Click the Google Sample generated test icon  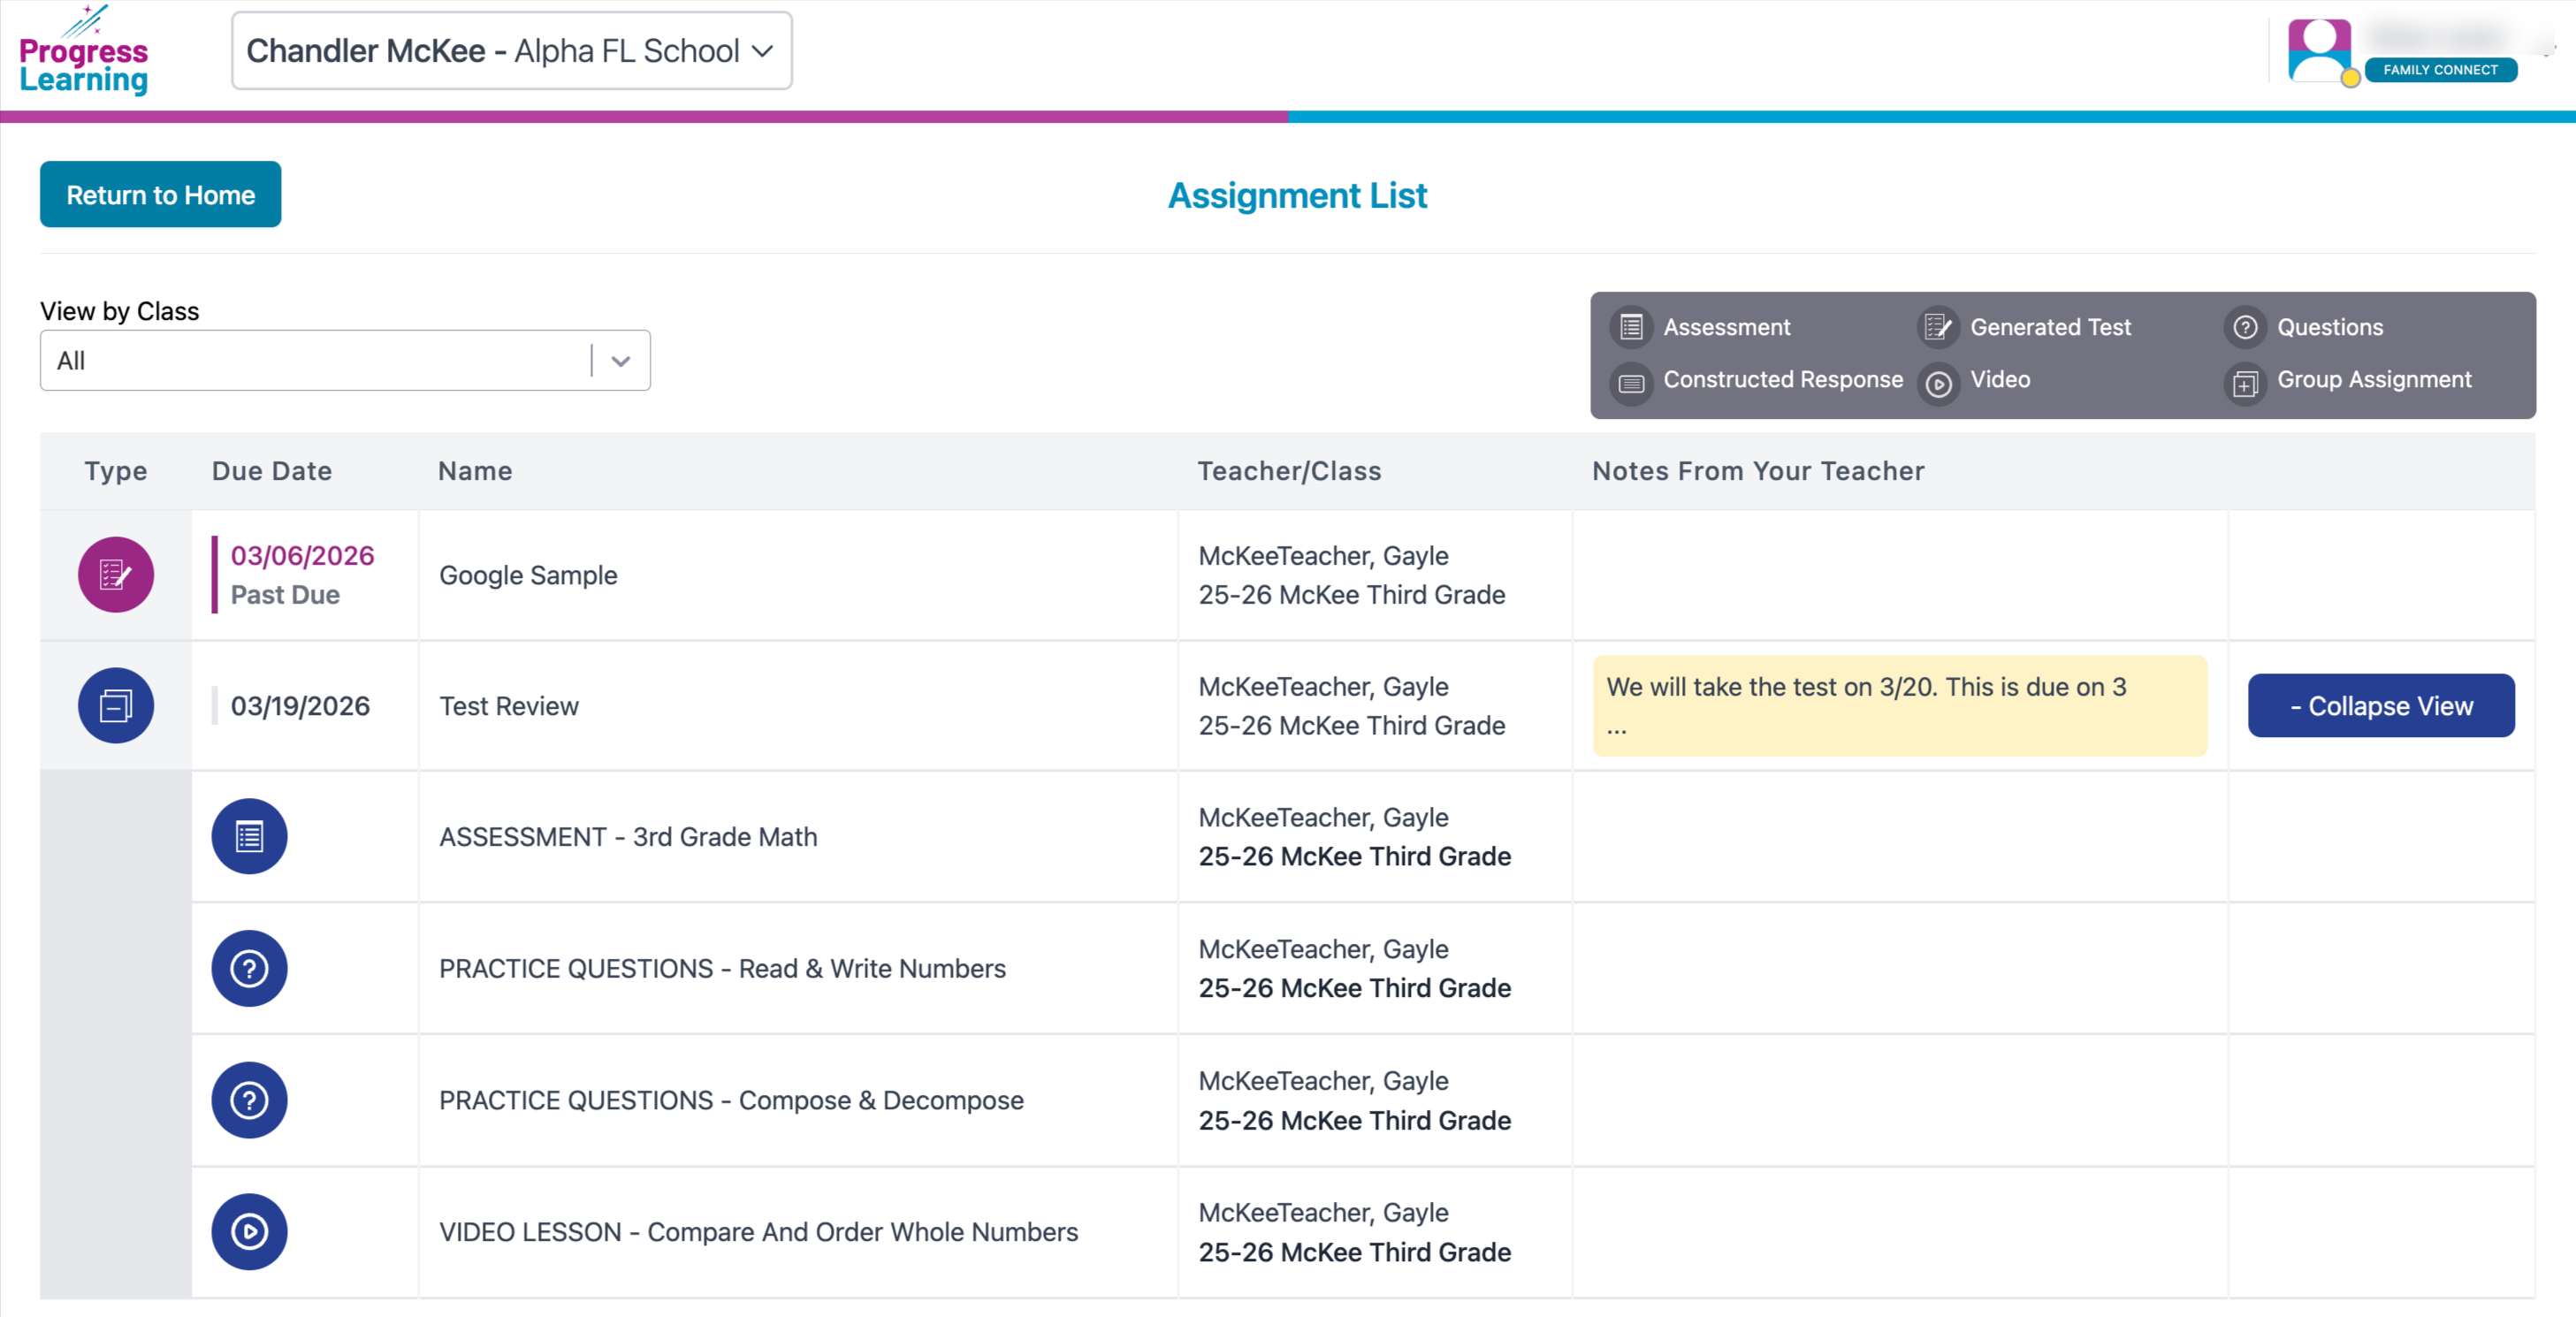[116, 574]
